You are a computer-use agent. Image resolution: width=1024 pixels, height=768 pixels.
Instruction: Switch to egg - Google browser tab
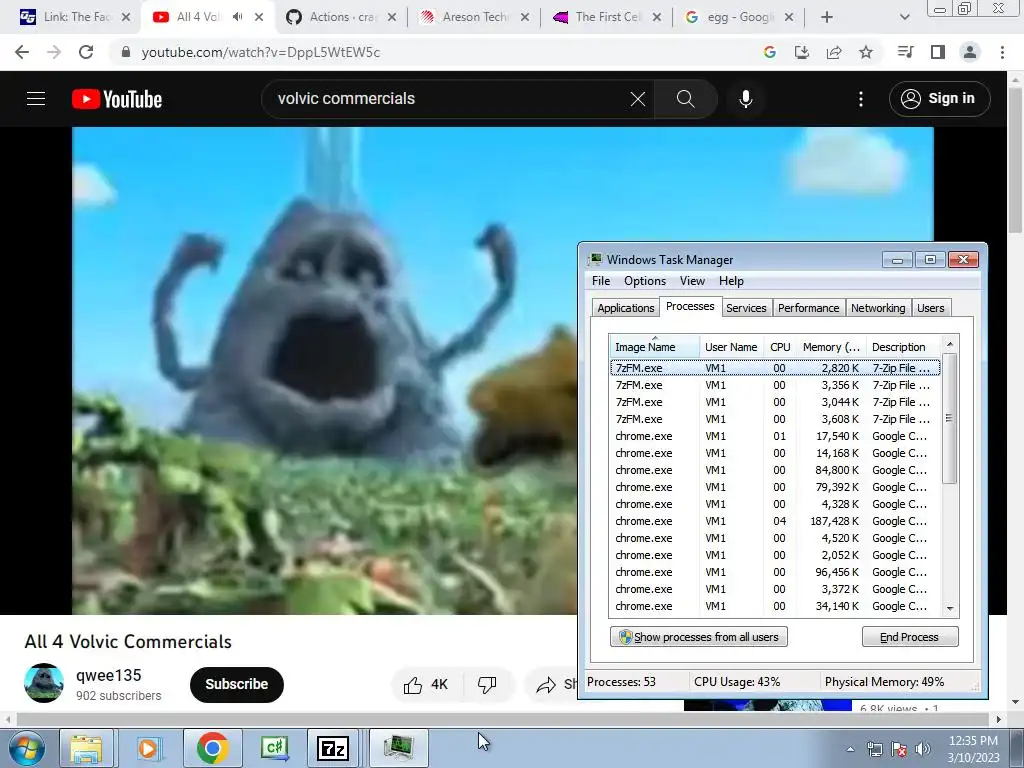point(738,18)
